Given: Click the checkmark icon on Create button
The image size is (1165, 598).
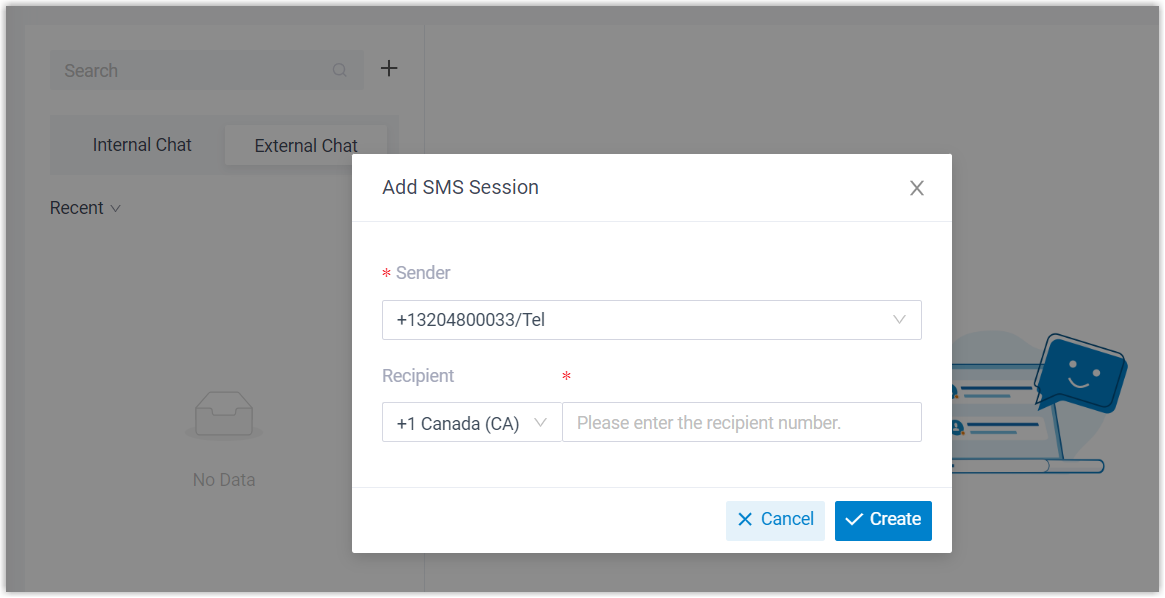Looking at the screenshot, I should pos(853,520).
